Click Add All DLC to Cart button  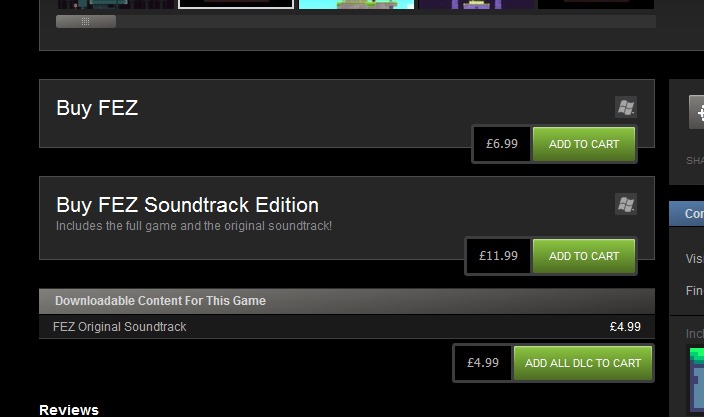click(x=582, y=363)
